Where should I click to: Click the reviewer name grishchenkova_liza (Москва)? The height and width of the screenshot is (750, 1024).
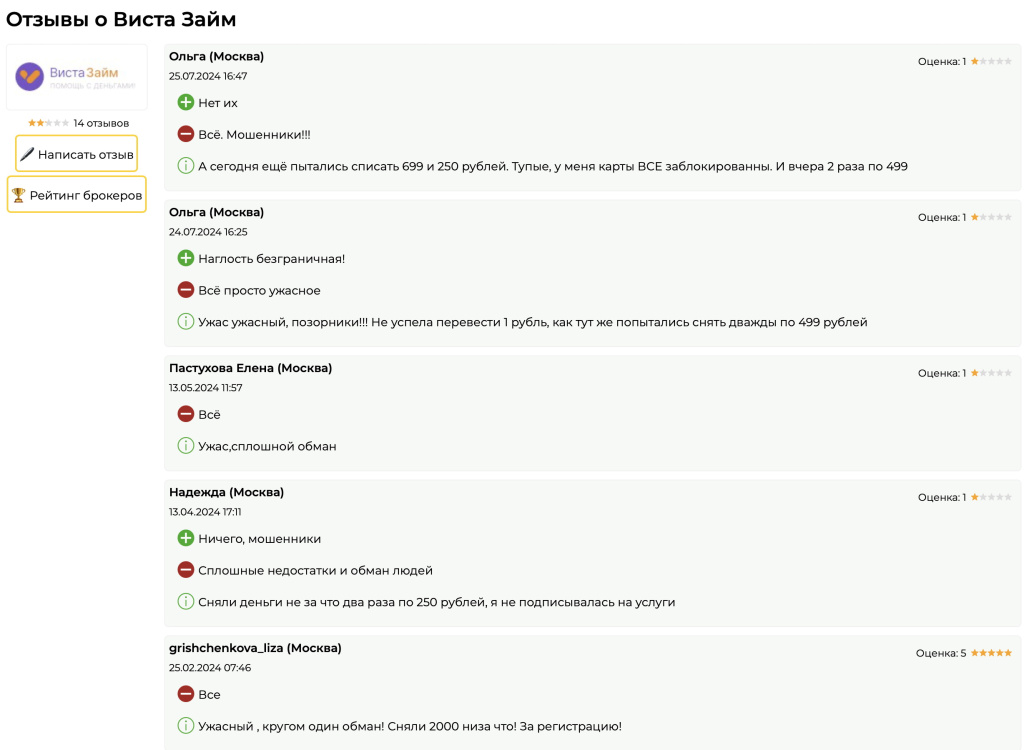(x=255, y=648)
